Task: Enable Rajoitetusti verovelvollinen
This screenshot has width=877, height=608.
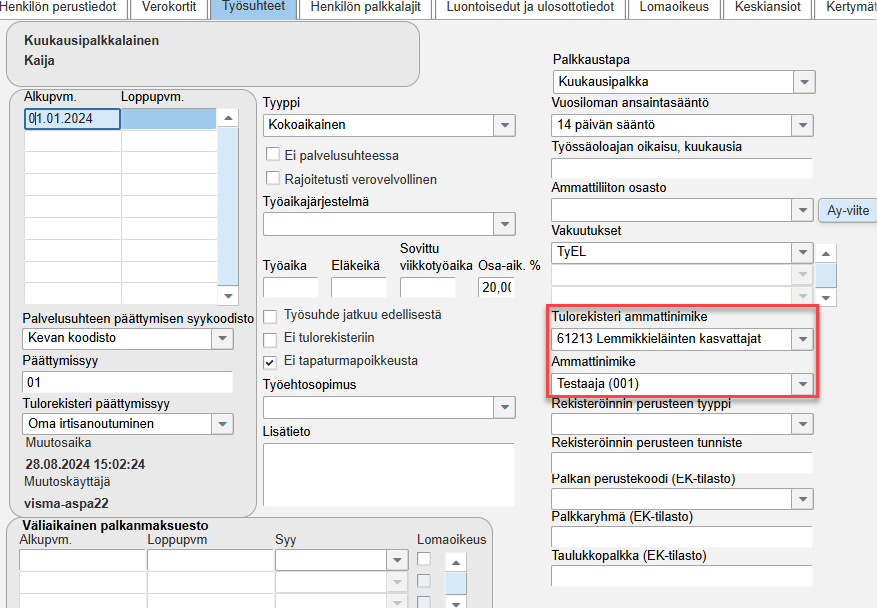Action: click(272, 178)
